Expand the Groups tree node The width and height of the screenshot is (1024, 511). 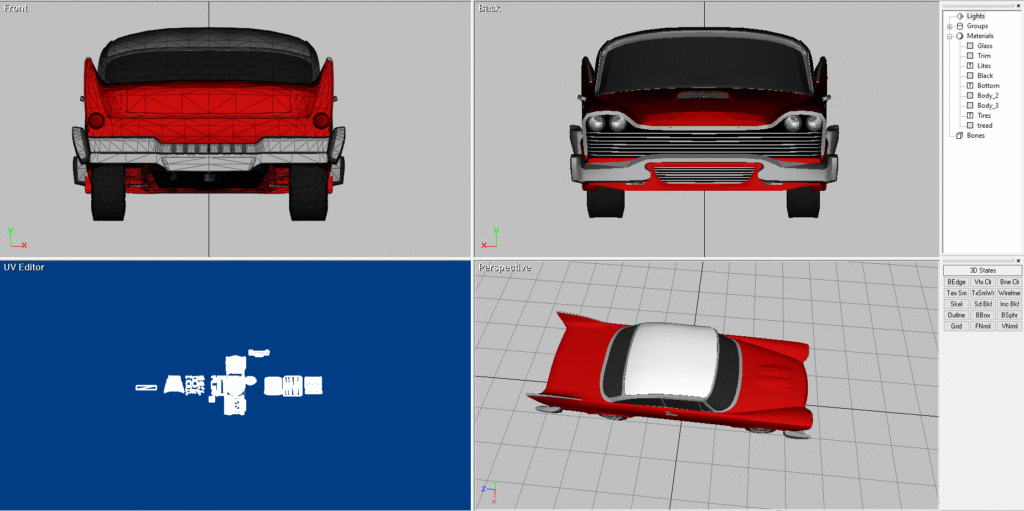[x=950, y=26]
